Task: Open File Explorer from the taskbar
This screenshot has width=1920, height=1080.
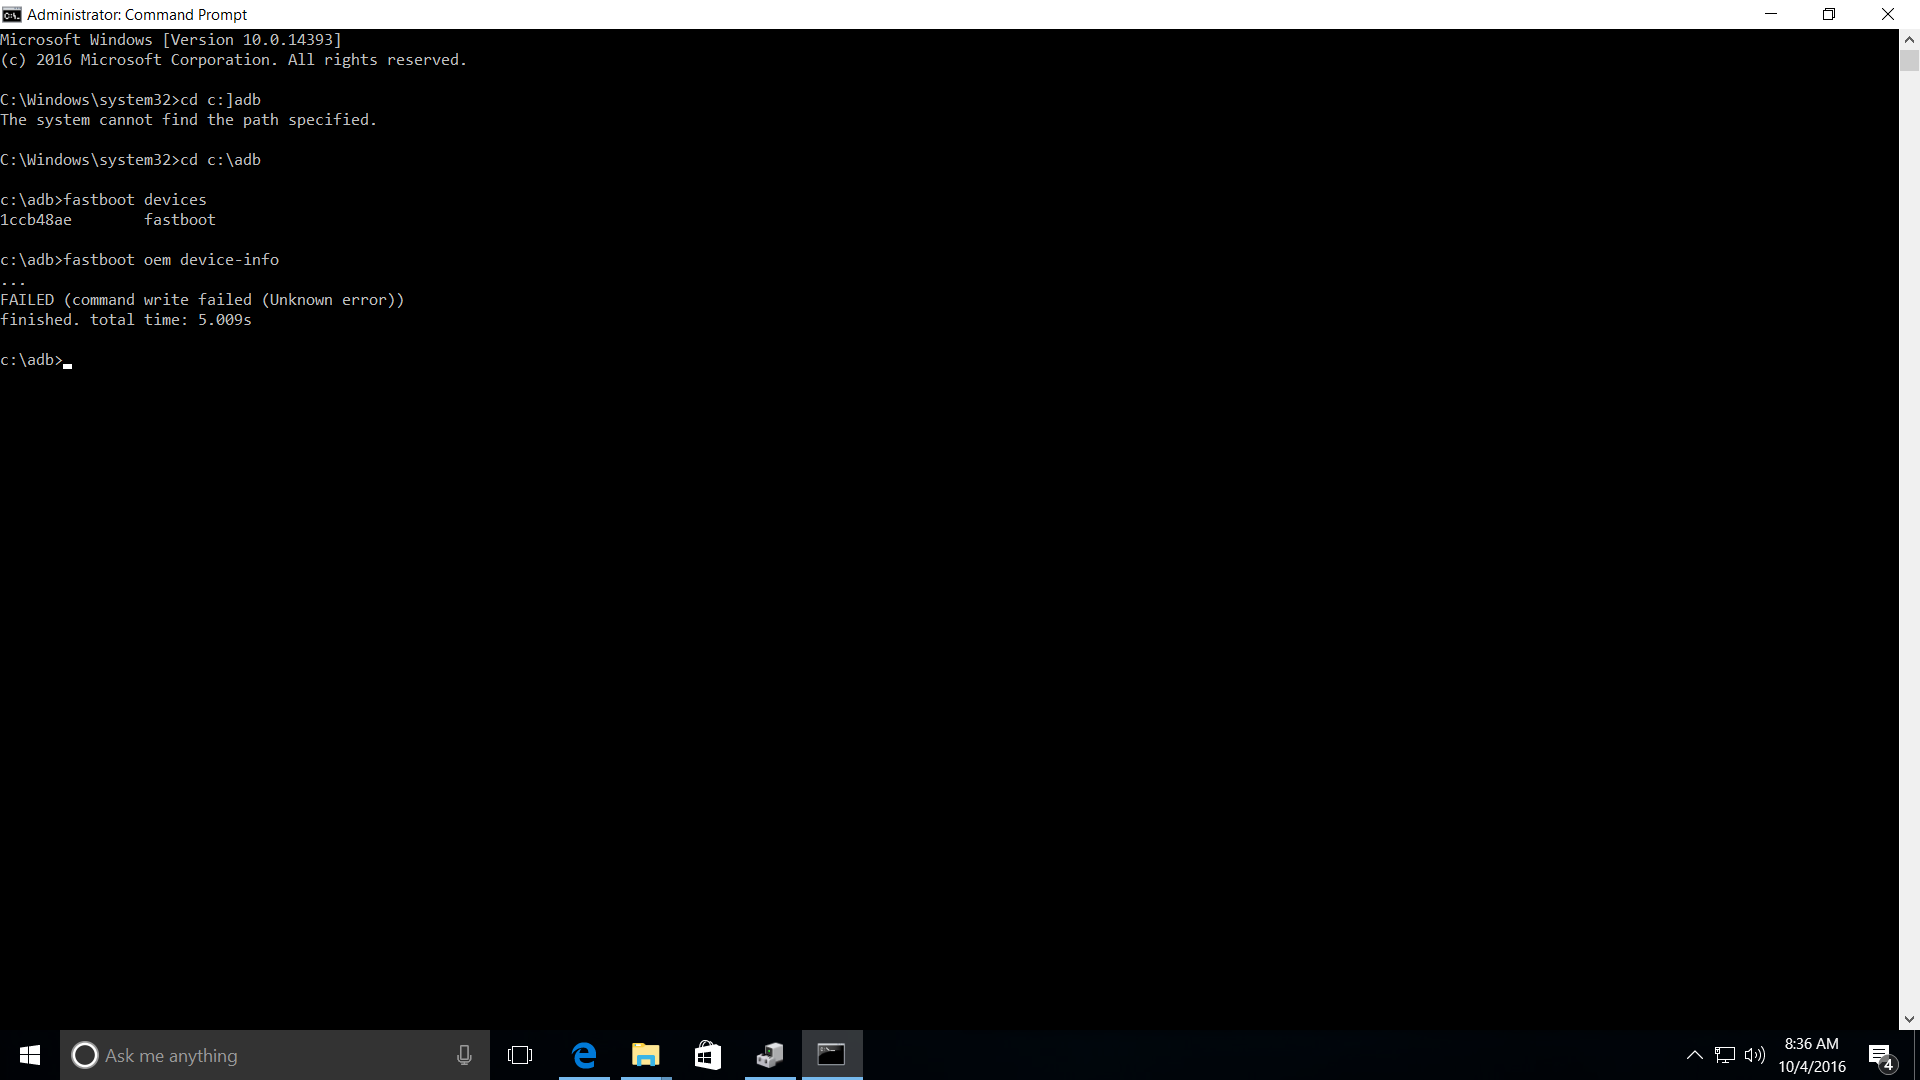Action: pos(646,1055)
